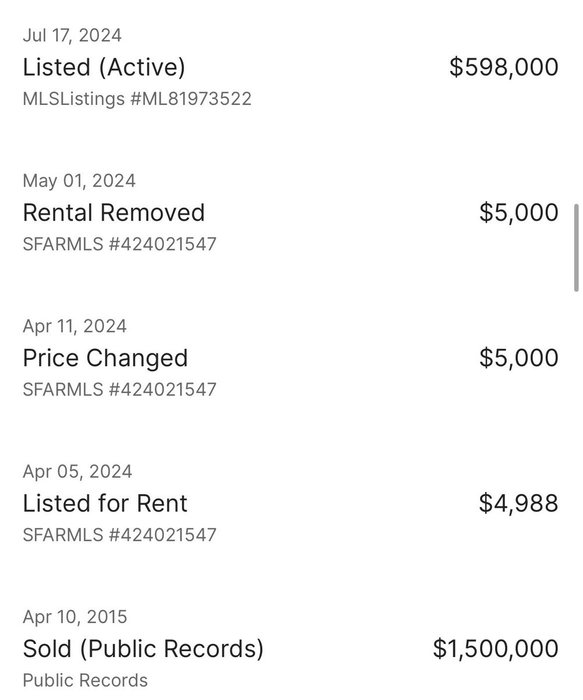Select the May 01, 2024 date
Viewport: 583px width, 700px height.
click(x=79, y=181)
